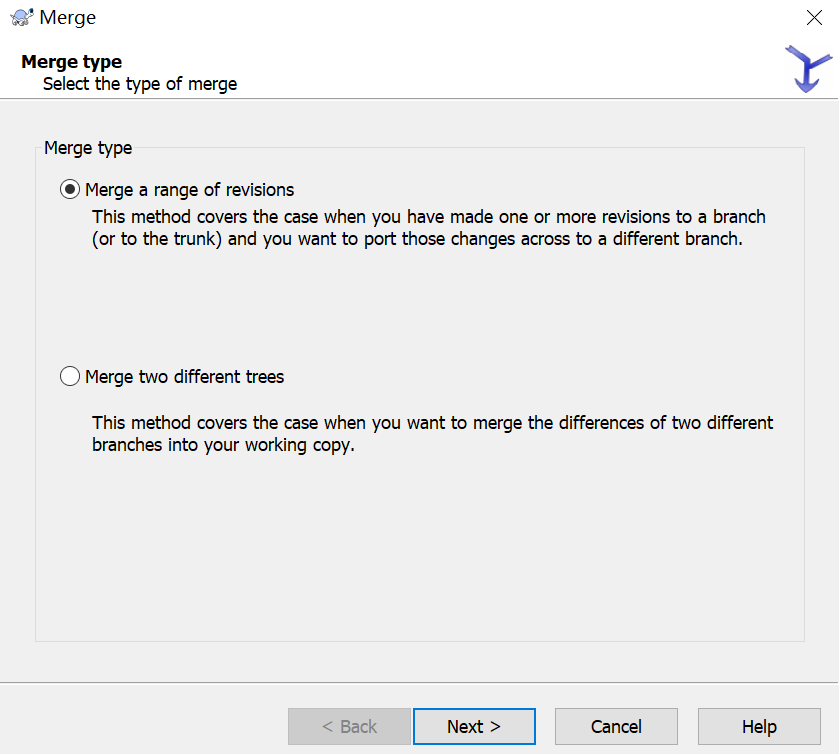
Task: Click the description about merging differences of two branches
Action: (x=432, y=434)
